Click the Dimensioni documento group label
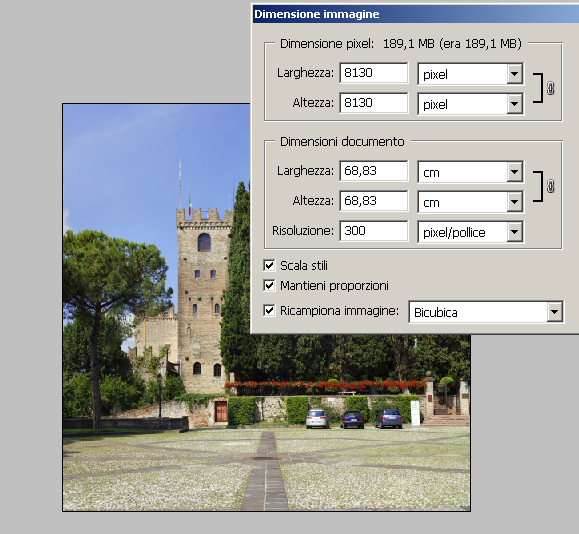 (x=342, y=142)
